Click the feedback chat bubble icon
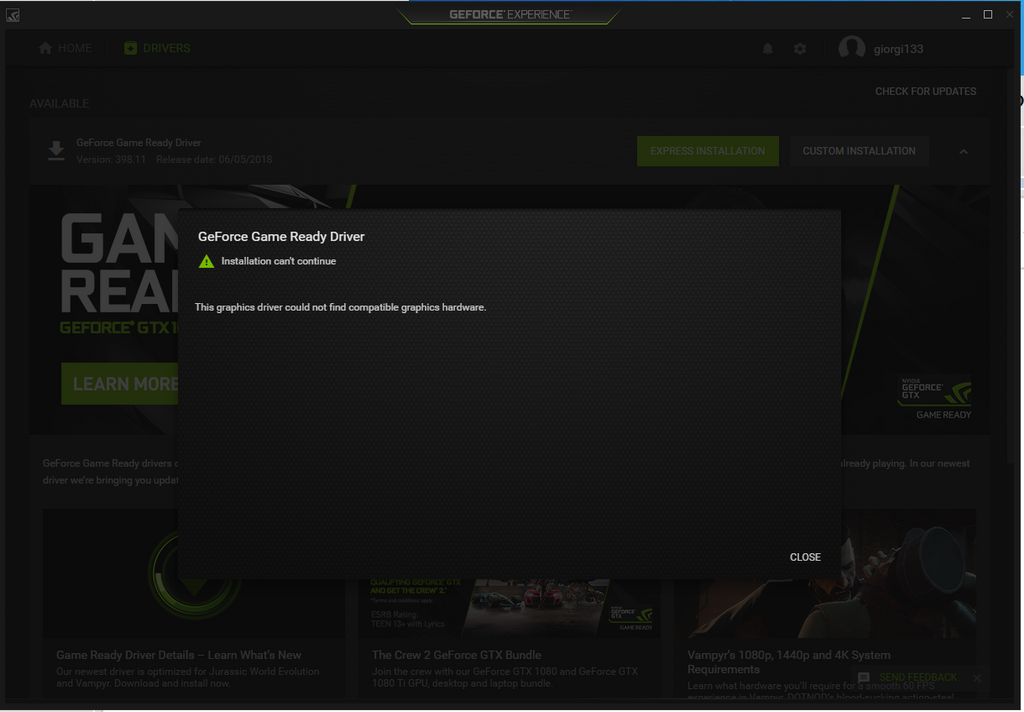The image size is (1024, 712). 863,678
